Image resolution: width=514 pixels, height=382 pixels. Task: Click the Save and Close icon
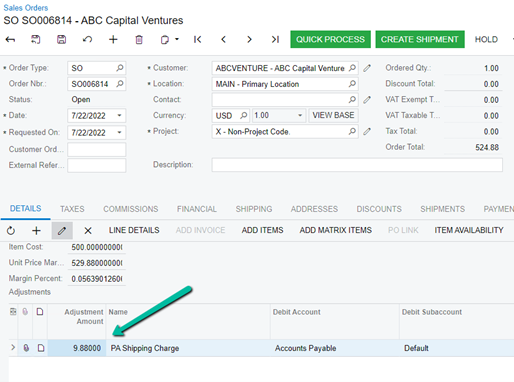(x=36, y=39)
